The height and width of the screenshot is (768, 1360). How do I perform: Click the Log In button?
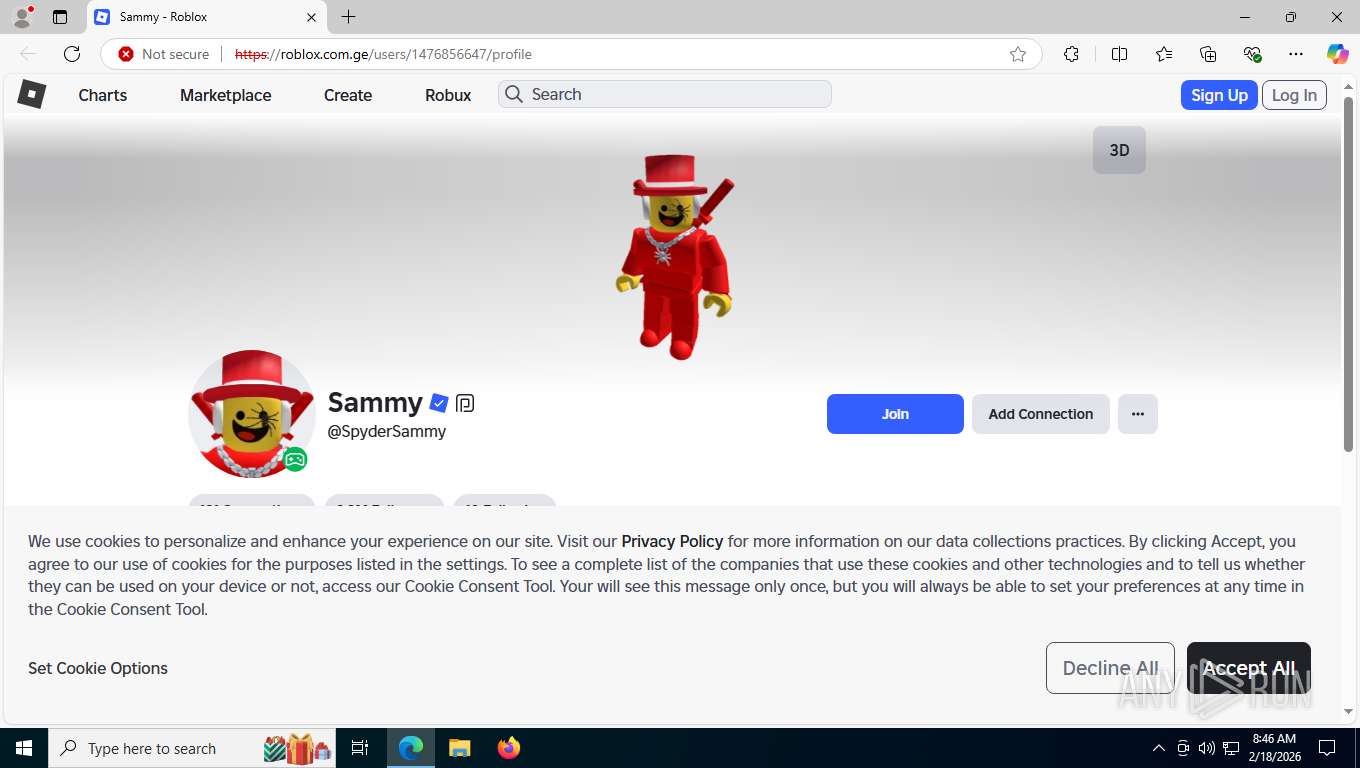[x=1295, y=95]
